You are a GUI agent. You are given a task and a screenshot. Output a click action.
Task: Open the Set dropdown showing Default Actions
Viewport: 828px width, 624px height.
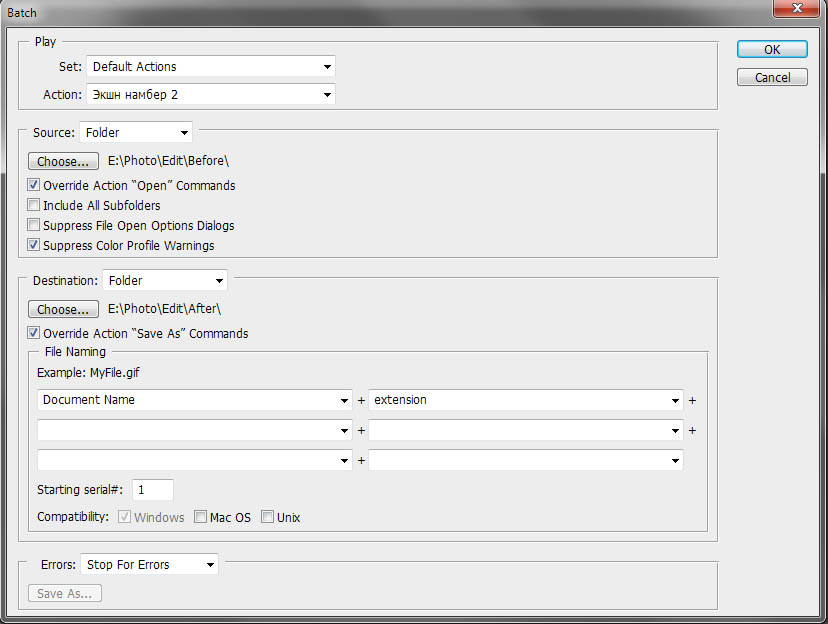point(210,67)
